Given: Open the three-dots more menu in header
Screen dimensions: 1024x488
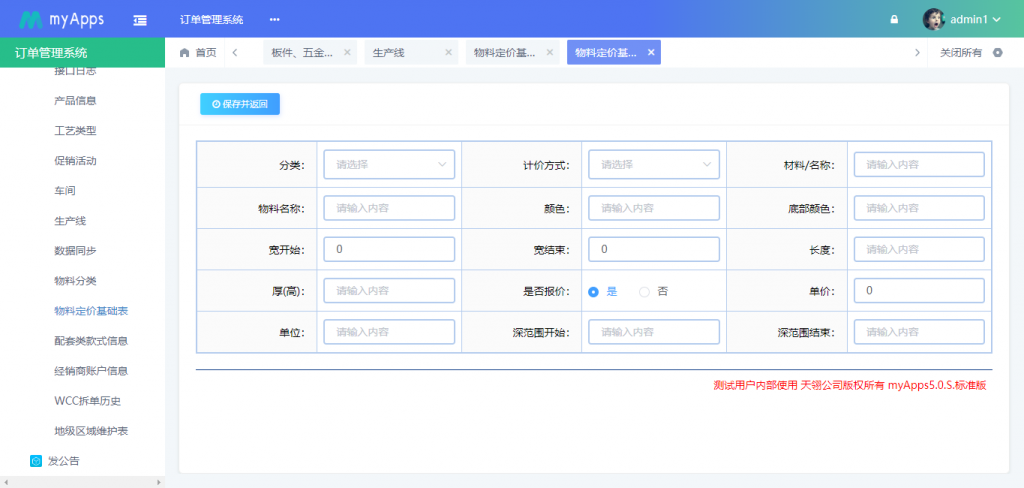Looking at the screenshot, I should pyautogui.click(x=274, y=19).
